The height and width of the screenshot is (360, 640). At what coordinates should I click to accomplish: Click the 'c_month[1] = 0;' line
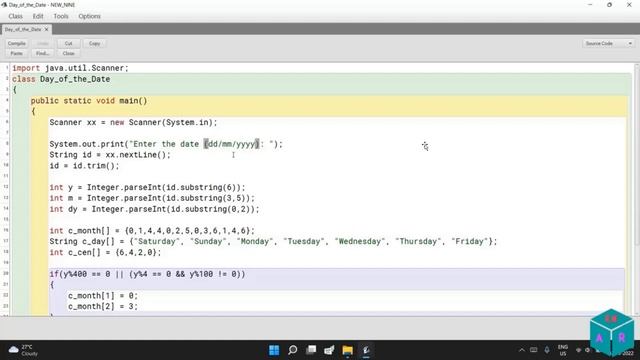103,296
